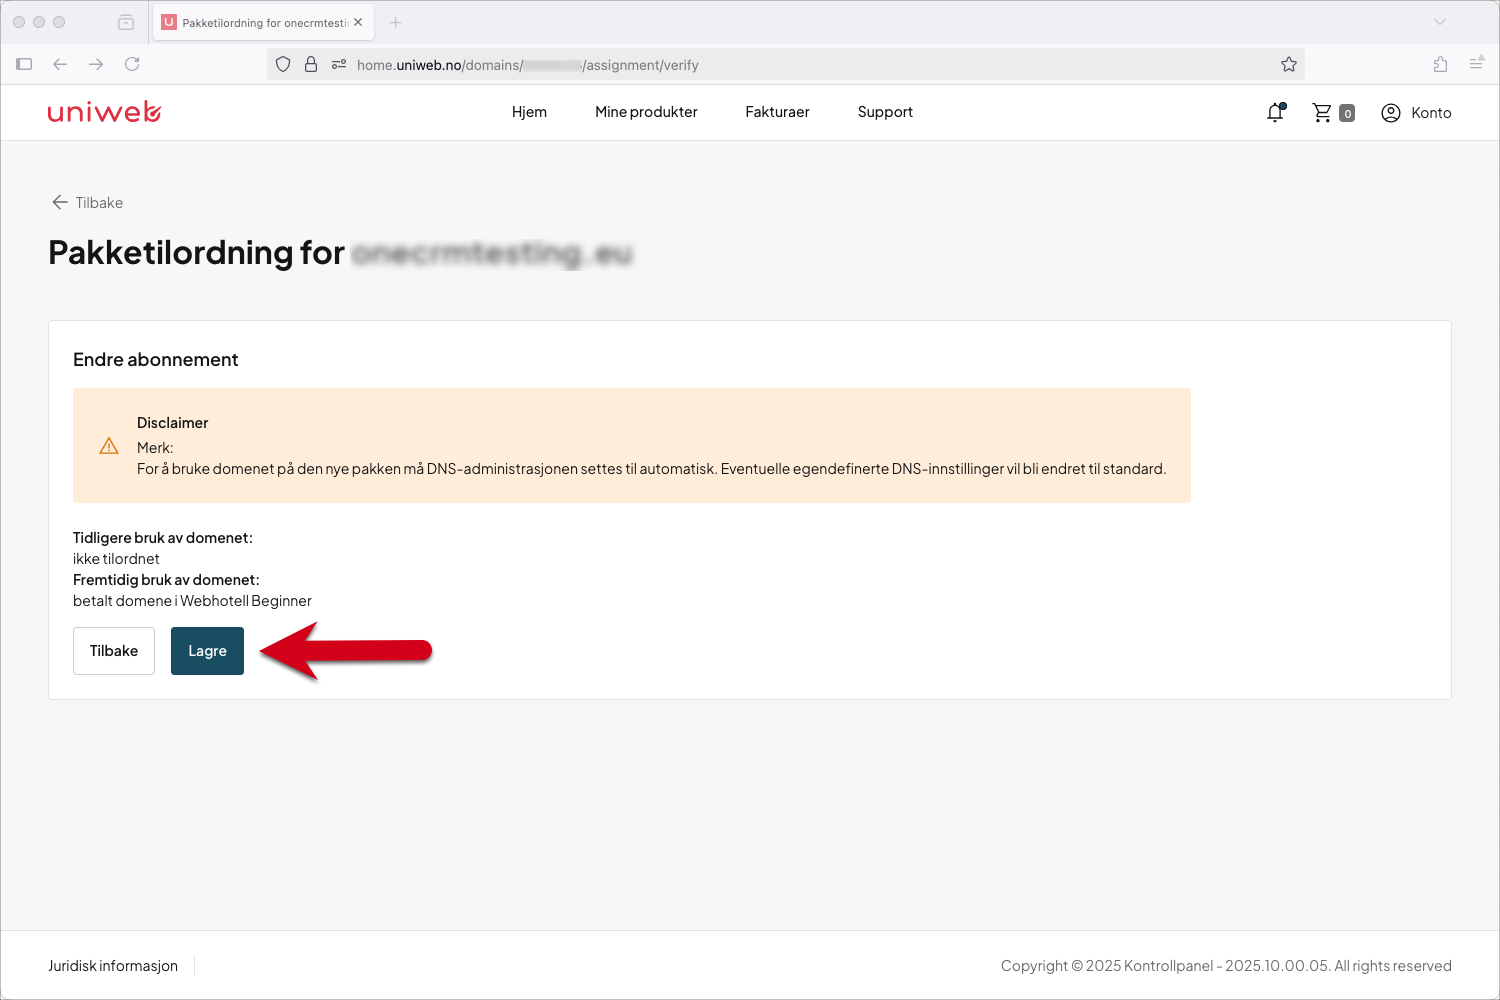Open the shopping cart
Image resolution: width=1500 pixels, height=1000 pixels.
click(x=1322, y=113)
